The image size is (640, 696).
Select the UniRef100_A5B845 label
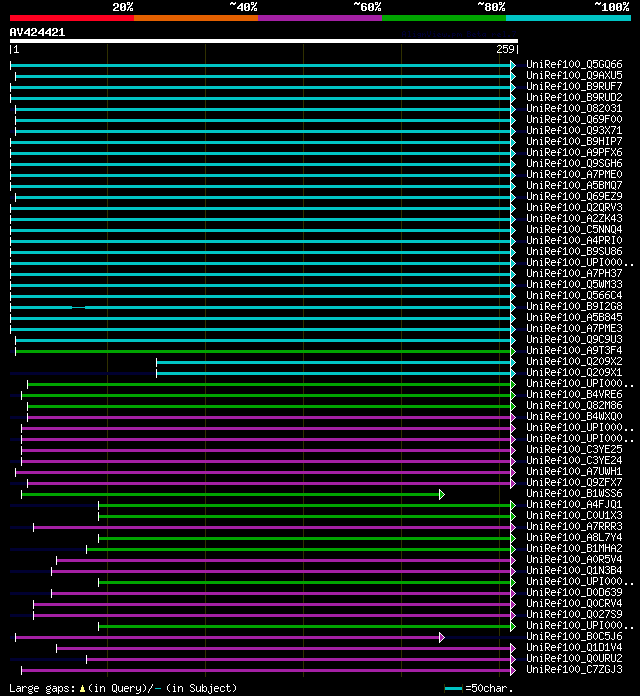574,318
